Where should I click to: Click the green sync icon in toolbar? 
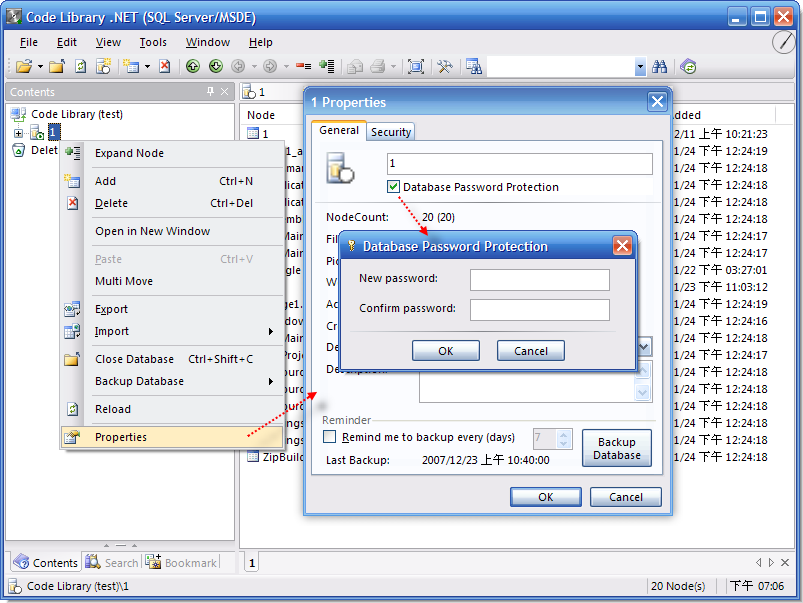tap(688, 66)
